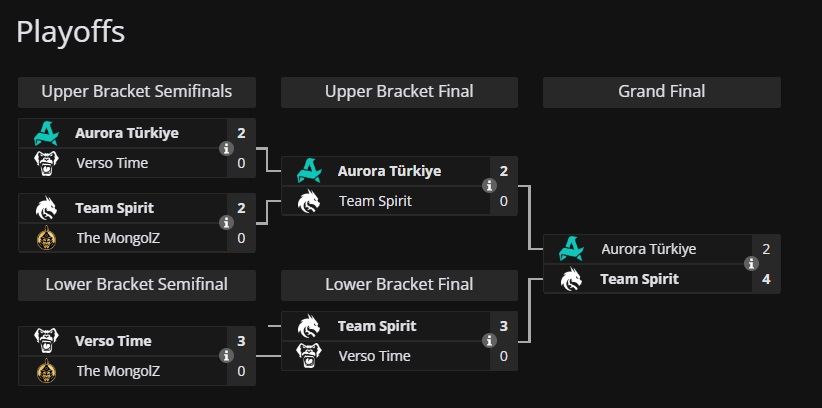The width and height of the screenshot is (822, 408).
Task: Click Verso Time logo in Upper Bracket Semifinals
Action: coord(46,162)
